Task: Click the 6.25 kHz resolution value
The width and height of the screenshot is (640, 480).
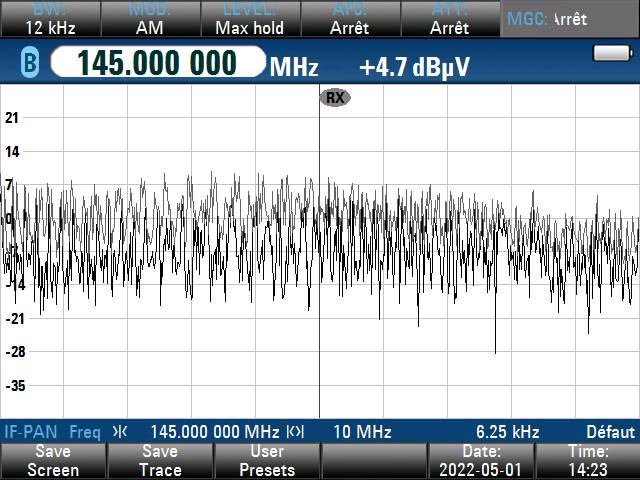Action: (507, 432)
